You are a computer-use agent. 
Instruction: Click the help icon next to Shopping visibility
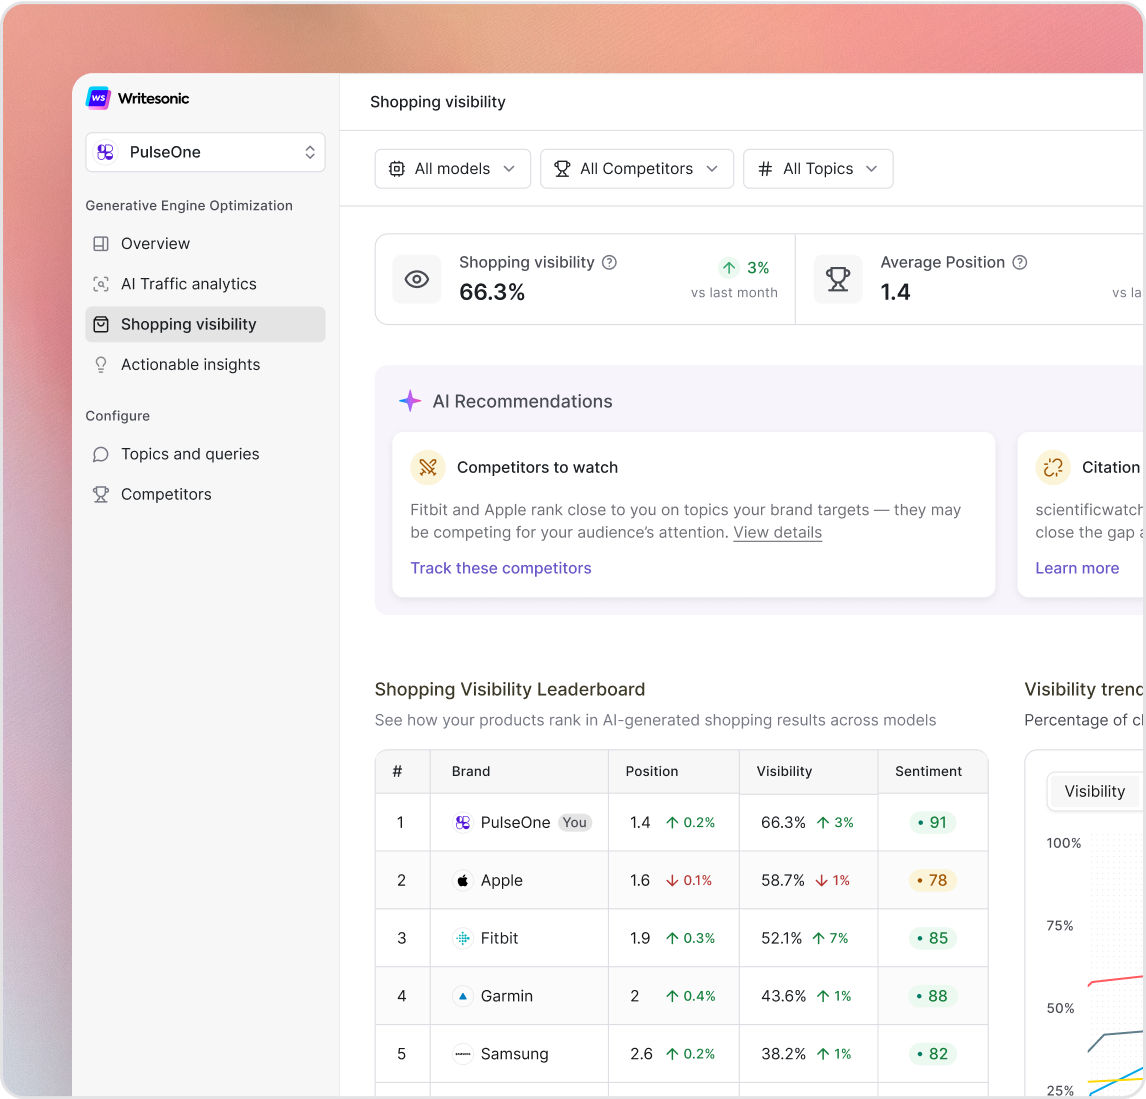tap(610, 262)
